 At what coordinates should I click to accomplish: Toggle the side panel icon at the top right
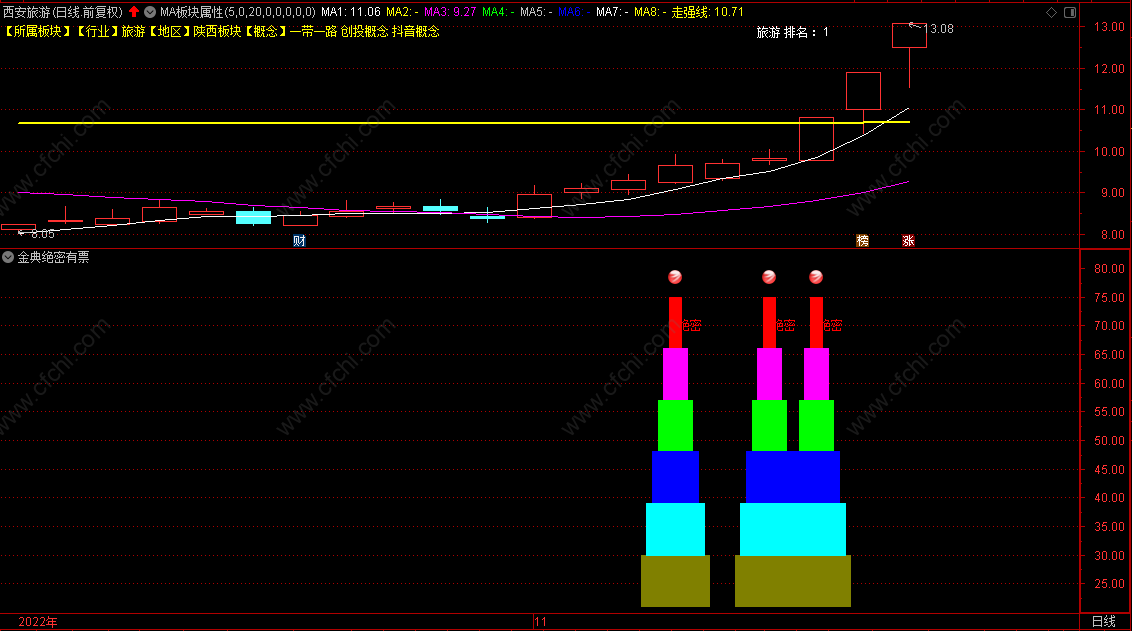[1070, 12]
